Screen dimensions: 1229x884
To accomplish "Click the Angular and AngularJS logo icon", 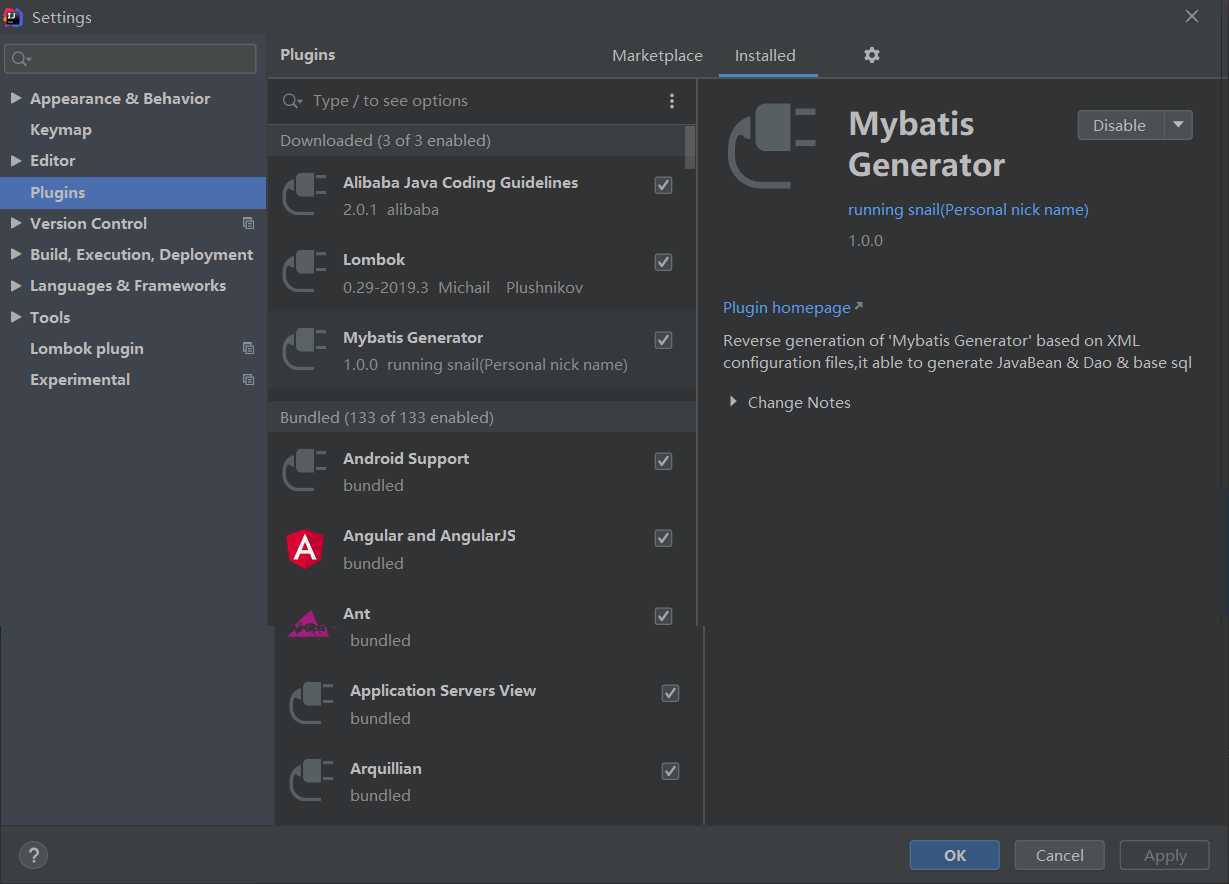I will (305, 548).
